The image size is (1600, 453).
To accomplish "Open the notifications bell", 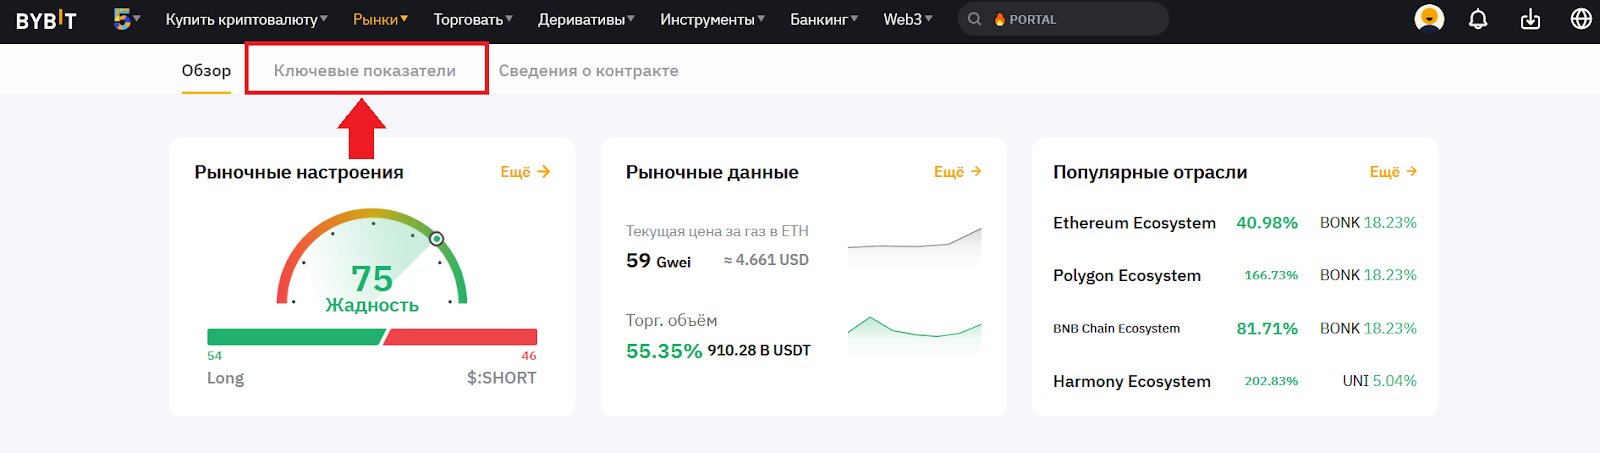I will pyautogui.click(x=1478, y=19).
